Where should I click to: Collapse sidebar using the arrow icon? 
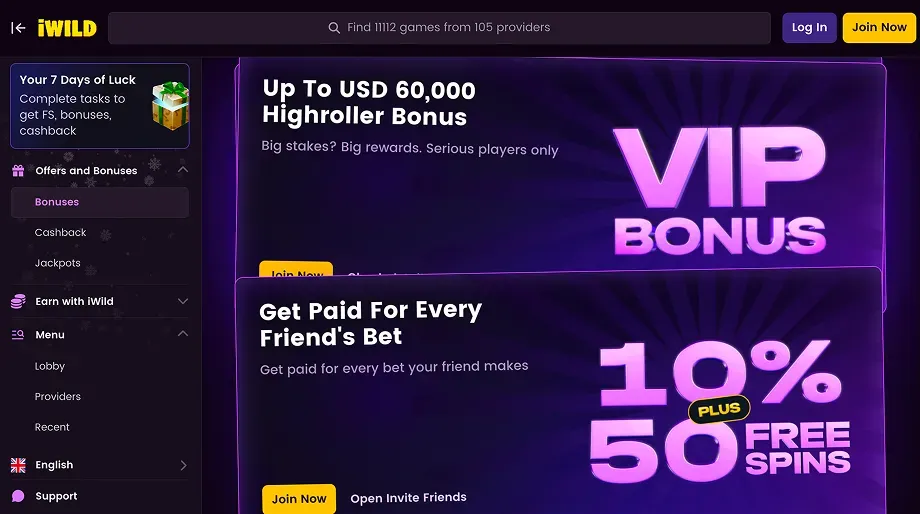pyautogui.click(x=18, y=28)
